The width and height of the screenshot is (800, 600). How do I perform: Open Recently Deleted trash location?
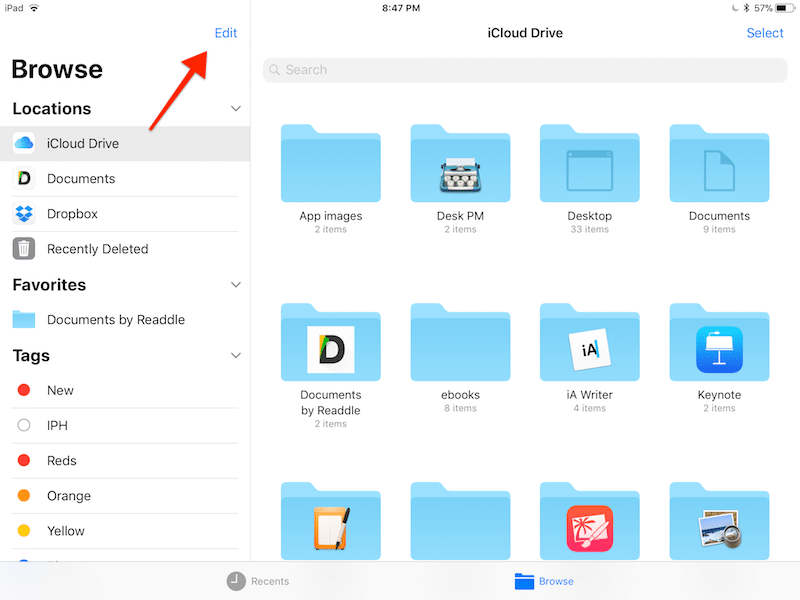click(97, 249)
